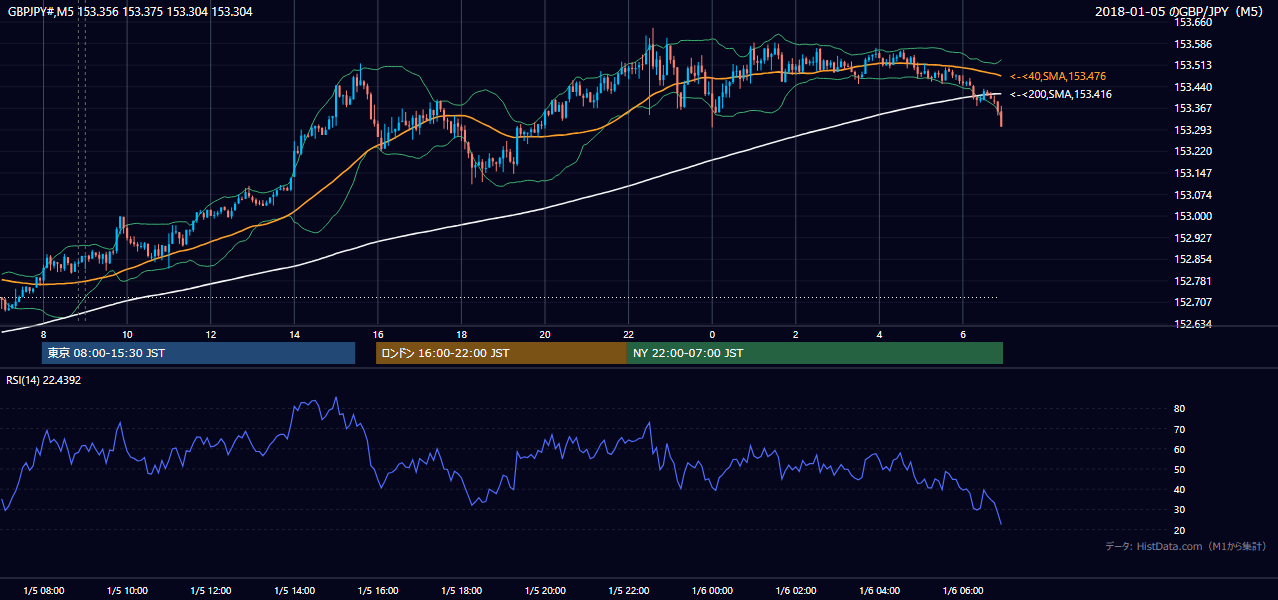The height and width of the screenshot is (600, 1278).
Task: Click the hour label 12 under price chart
Action: (211, 334)
